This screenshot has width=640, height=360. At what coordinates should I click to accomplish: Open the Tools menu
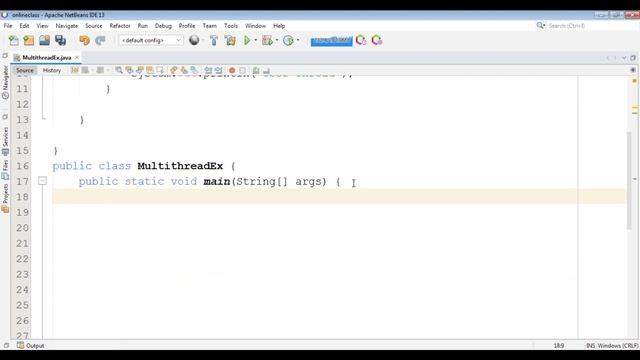pyautogui.click(x=231, y=26)
